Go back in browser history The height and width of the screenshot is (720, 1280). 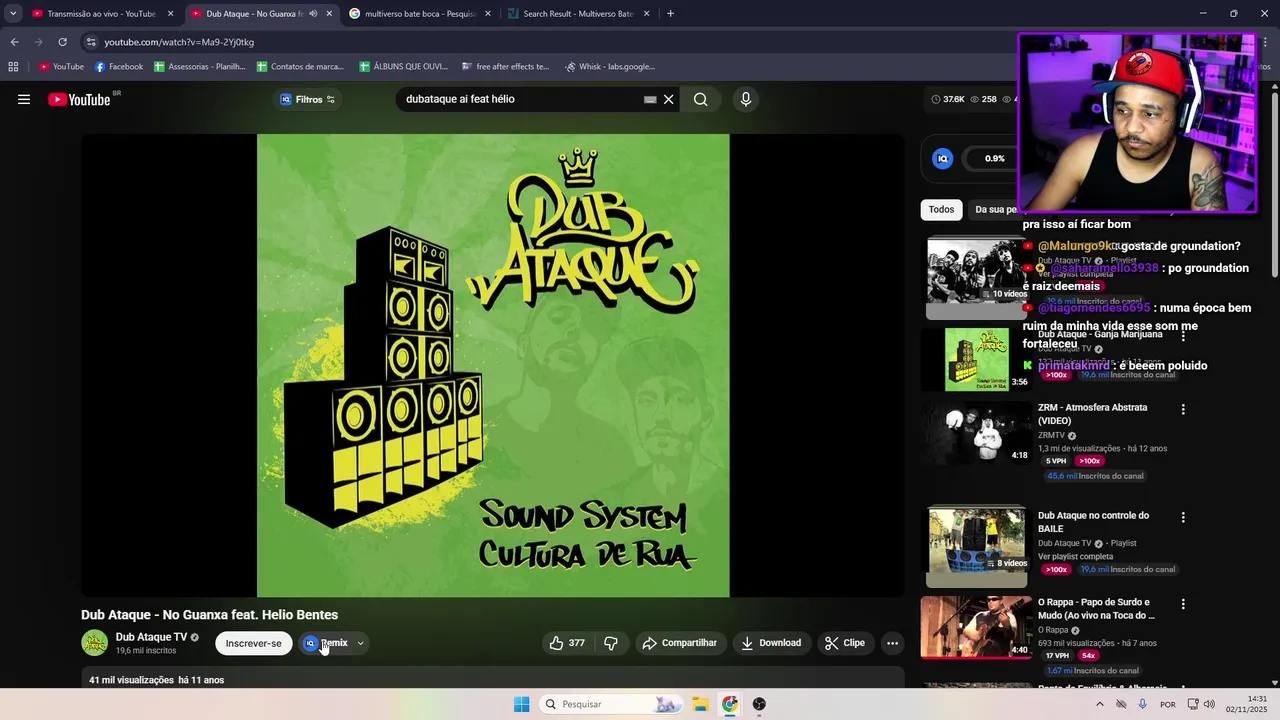coord(14,42)
